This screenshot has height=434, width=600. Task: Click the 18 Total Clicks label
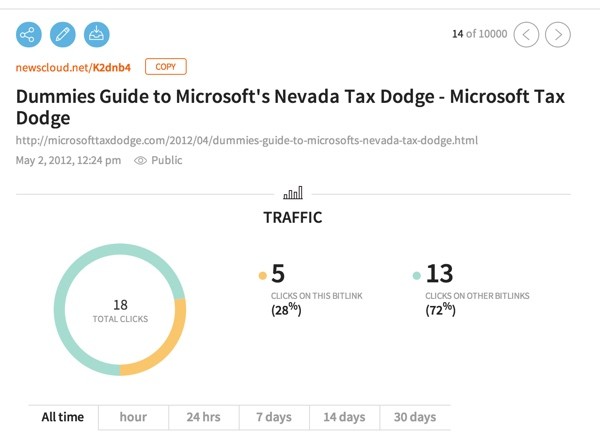click(x=120, y=311)
